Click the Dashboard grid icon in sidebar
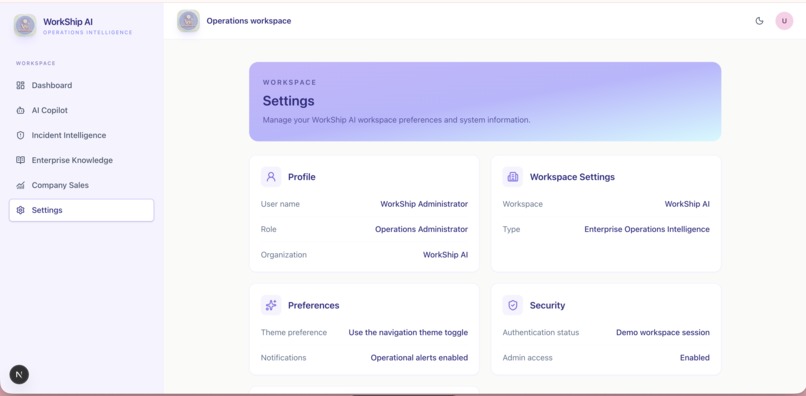Viewport: 806px width, 396px height. [x=21, y=85]
